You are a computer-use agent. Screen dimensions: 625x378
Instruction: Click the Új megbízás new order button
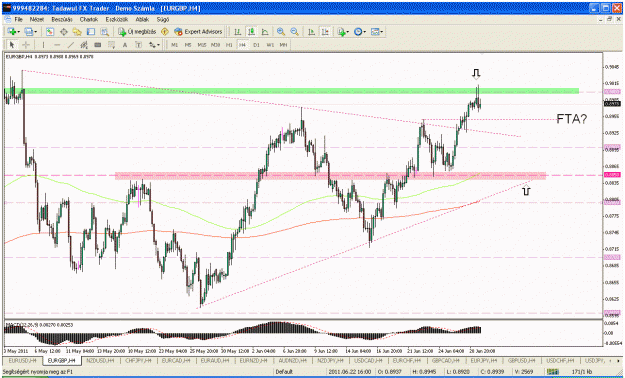pyautogui.click(x=137, y=32)
